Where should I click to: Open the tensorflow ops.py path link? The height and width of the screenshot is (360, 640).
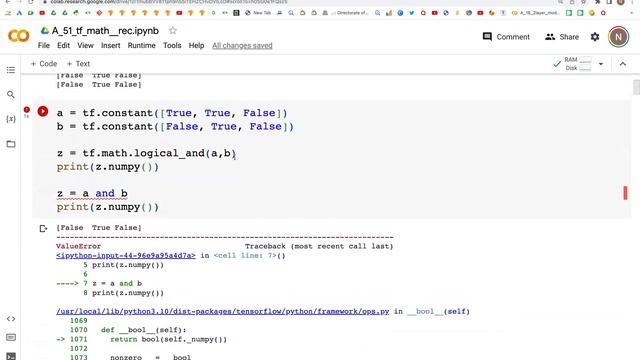(223, 311)
